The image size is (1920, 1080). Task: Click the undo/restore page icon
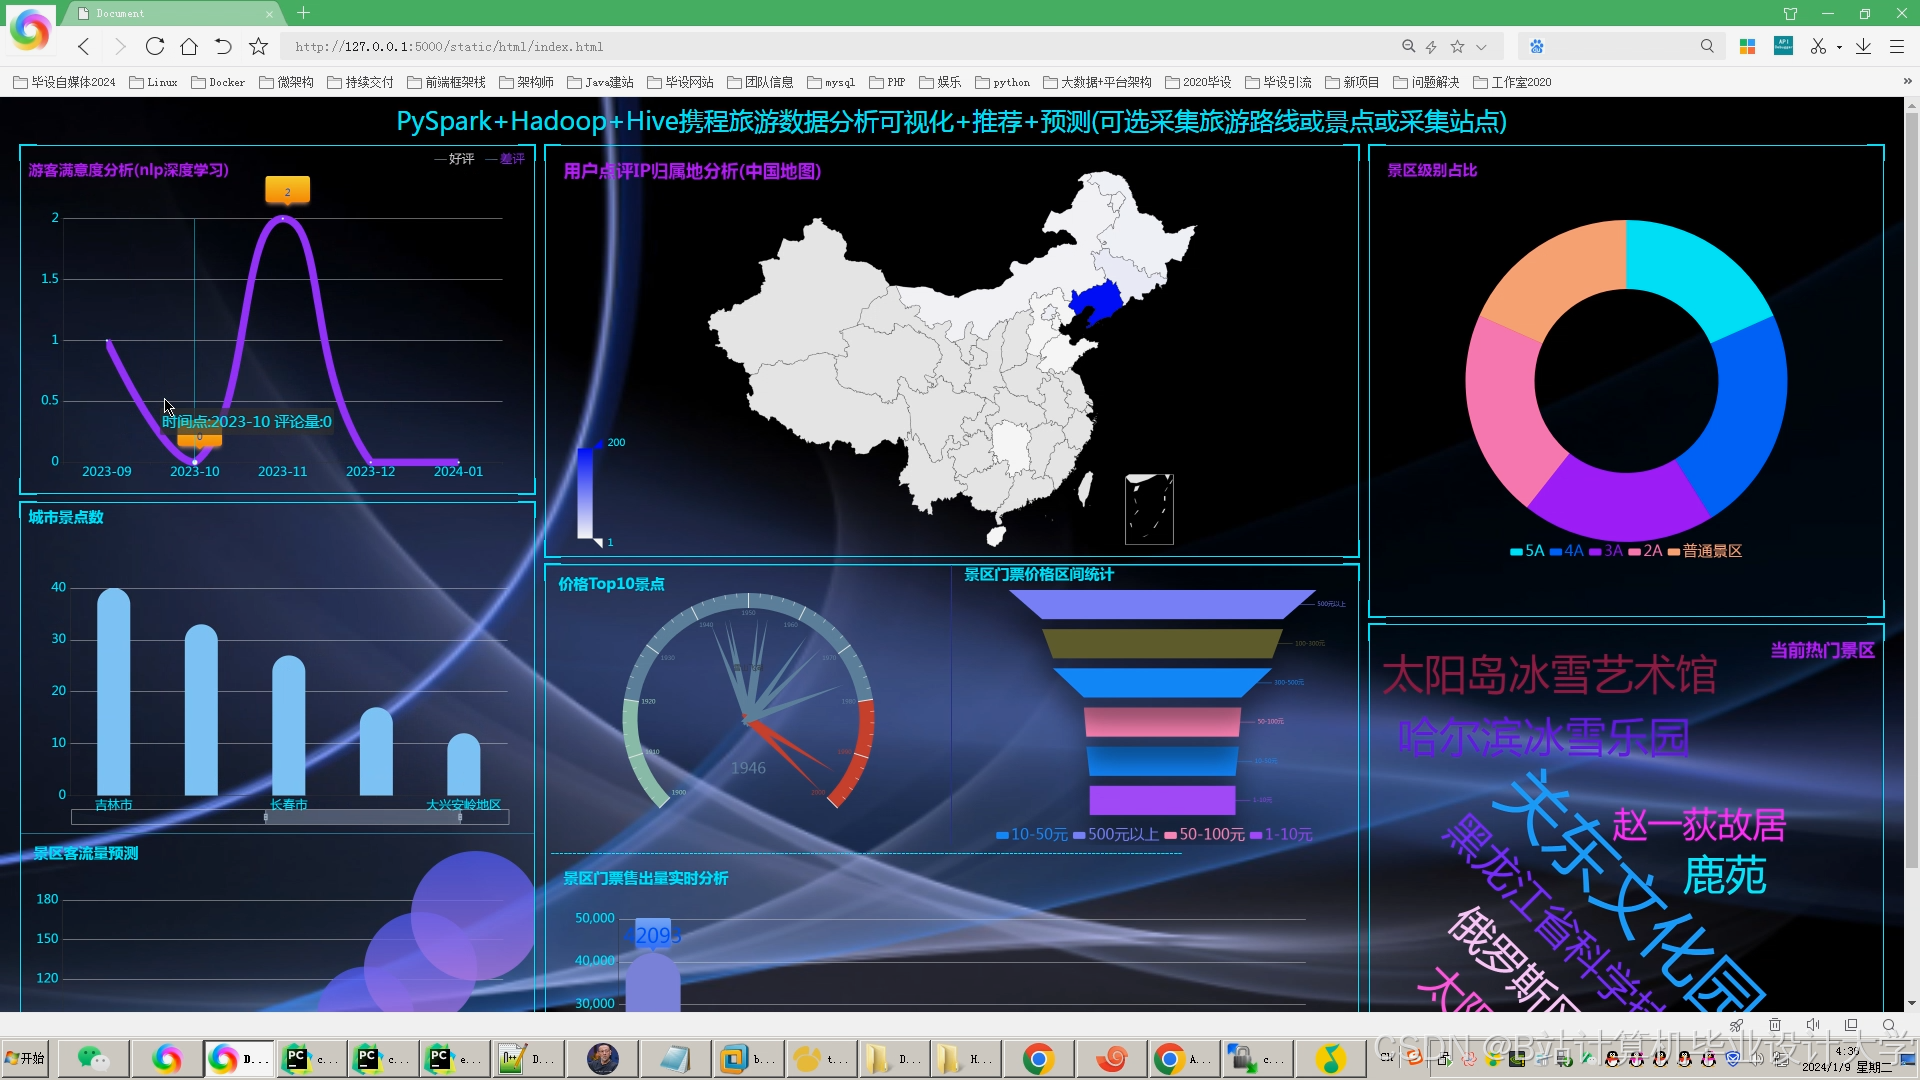coord(223,46)
